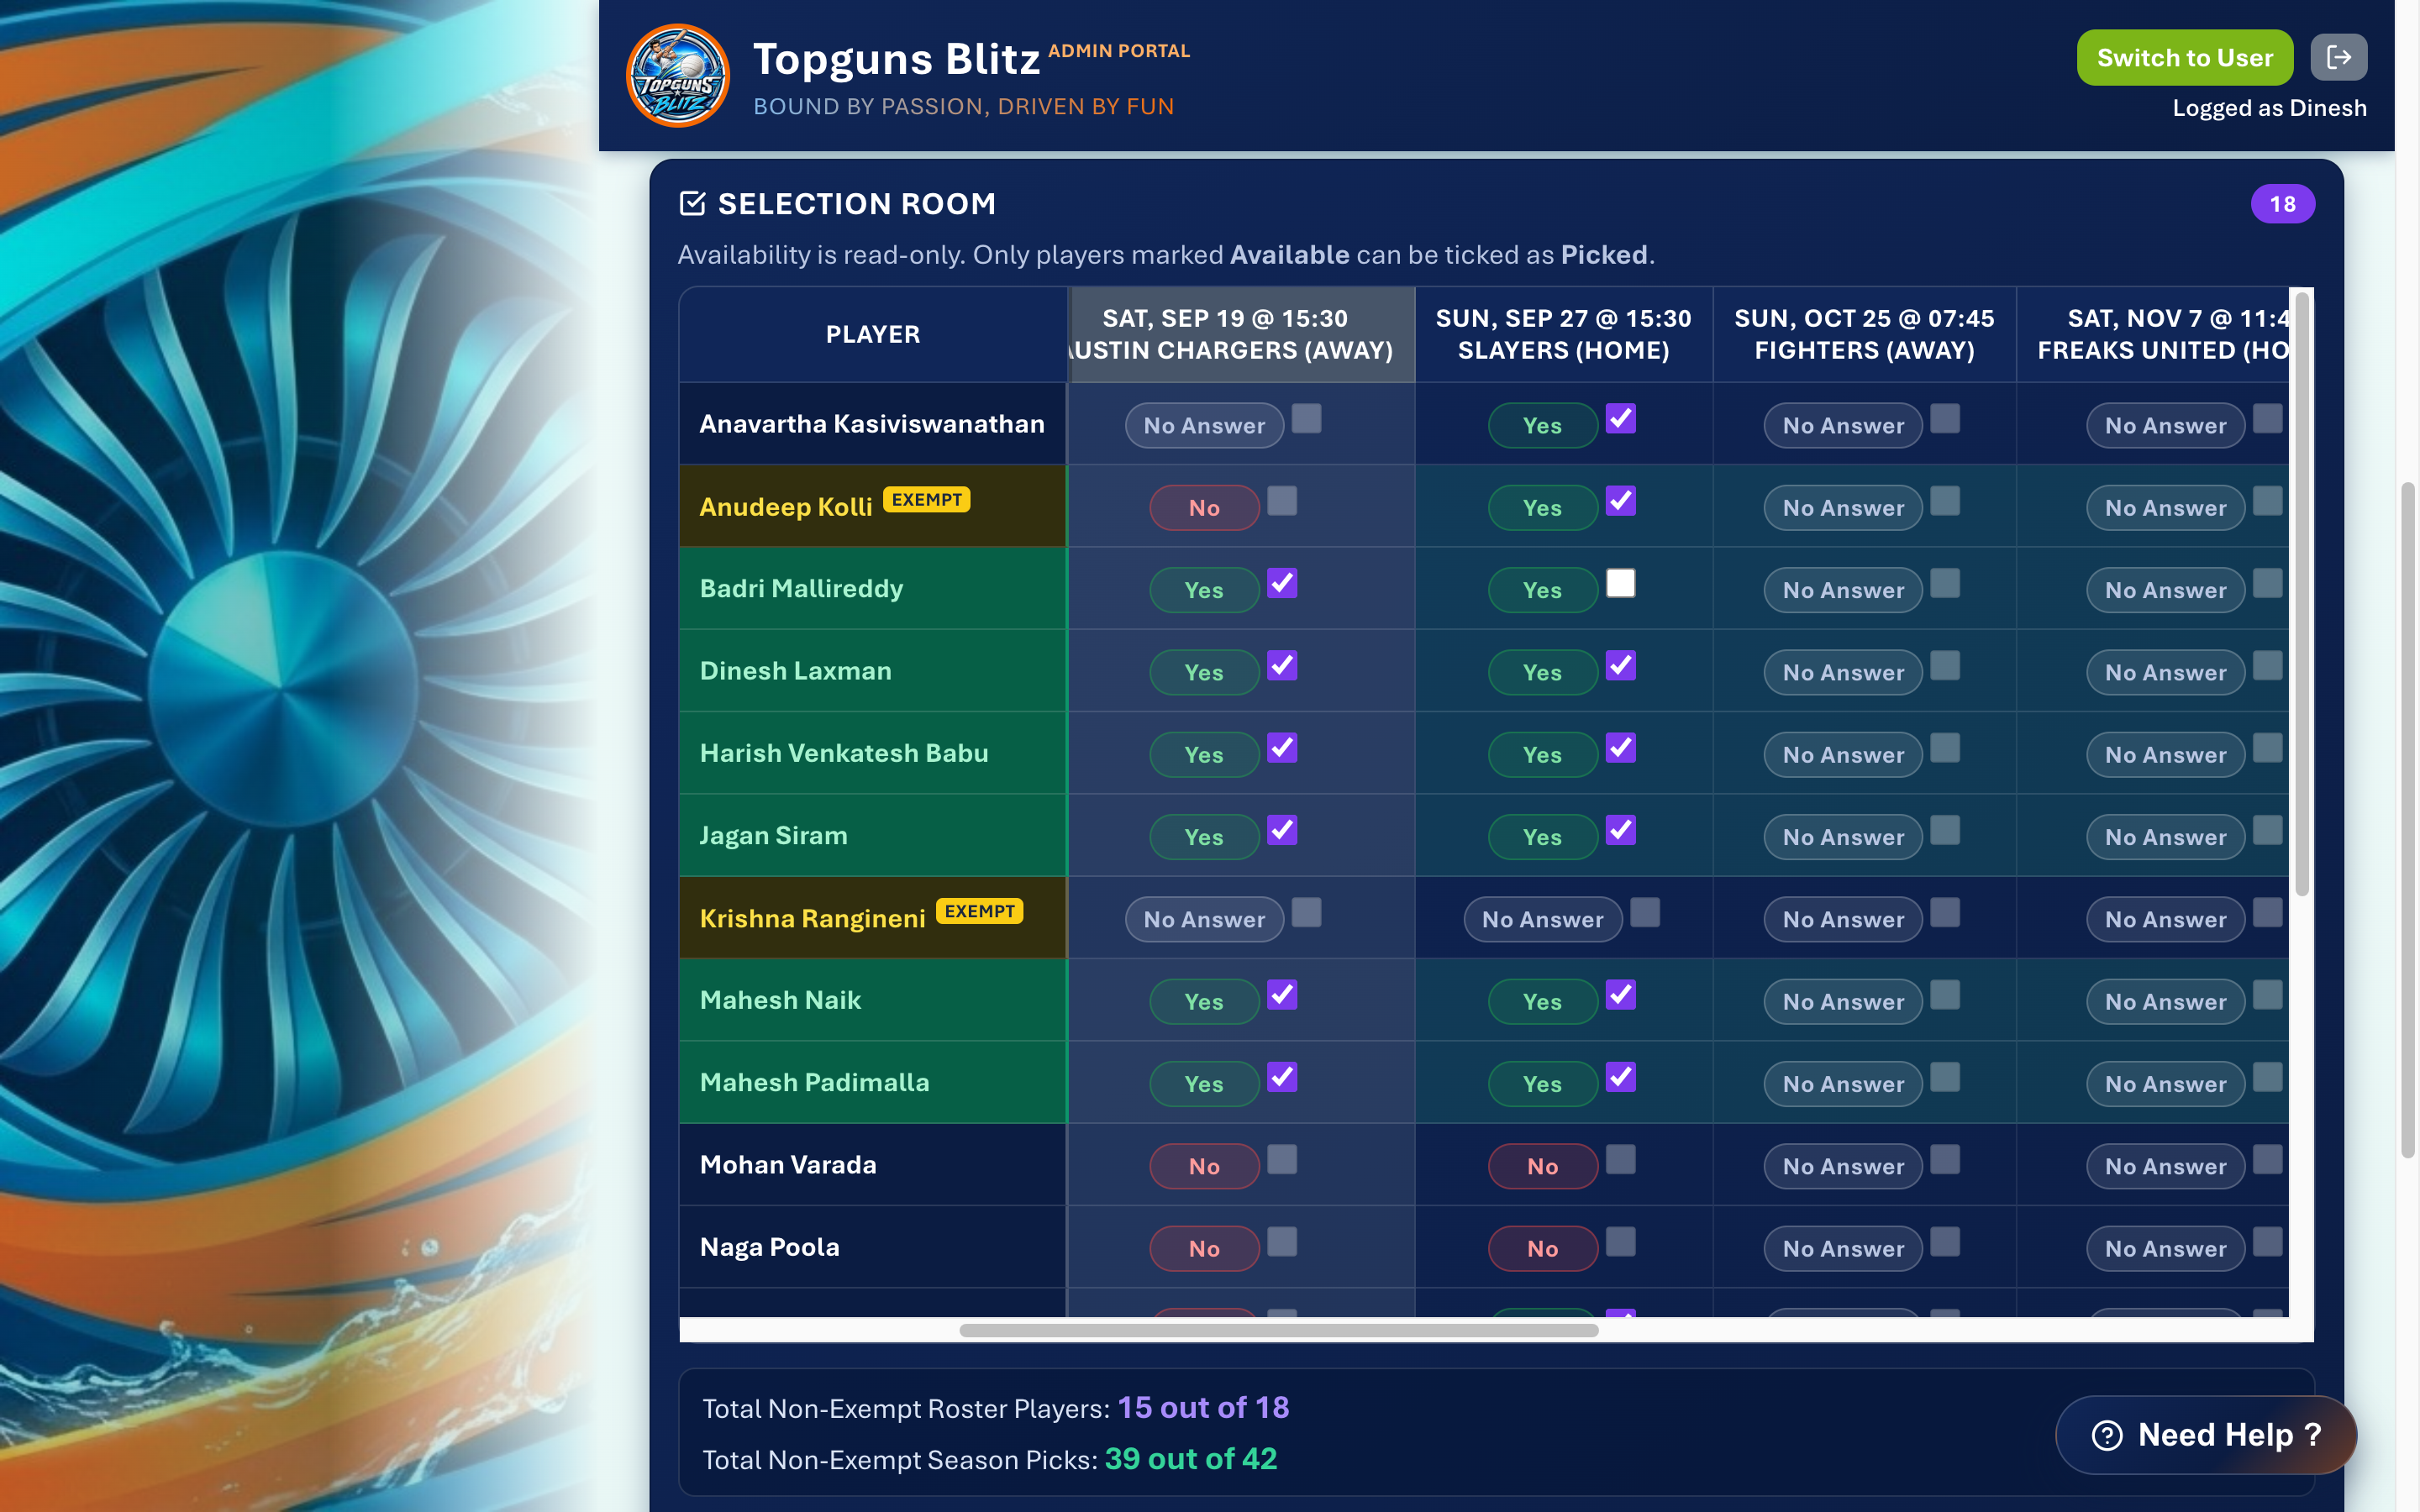The image size is (2420, 1512).
Task: Uncheck Harish Venkatesh Babu's Sep 27 pick
Action: [x=1620, y=747]
